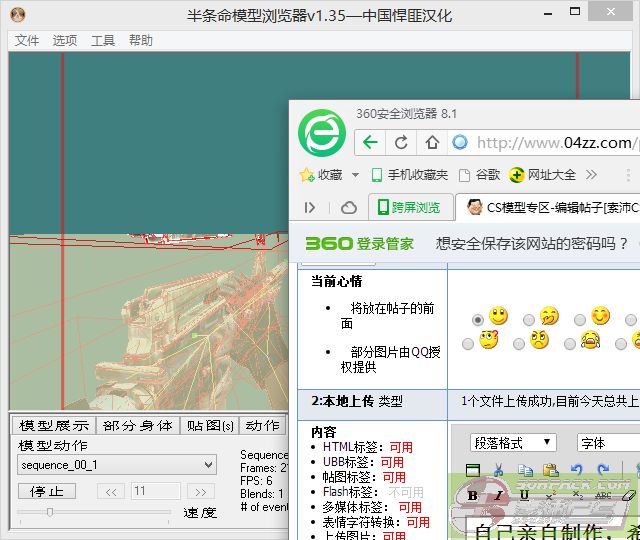
Task: Click the cloud icon beside the tab bar
Action: click(348, 208)
